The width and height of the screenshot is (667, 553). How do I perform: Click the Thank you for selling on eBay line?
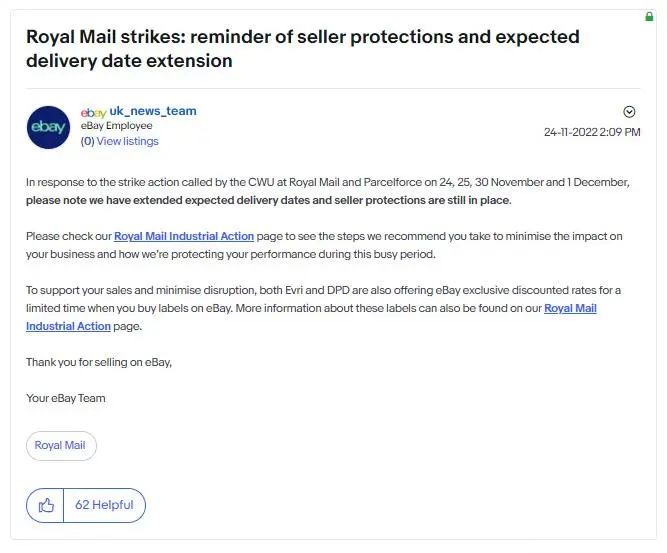(x=99, y=362)
